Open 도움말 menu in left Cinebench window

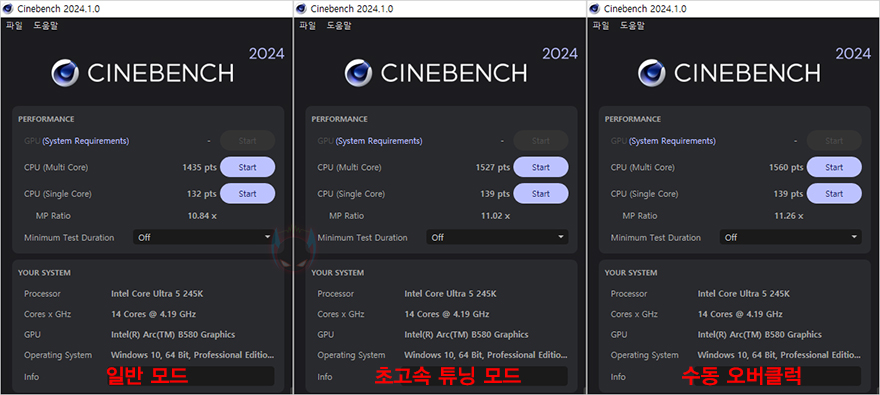[46, 25]
